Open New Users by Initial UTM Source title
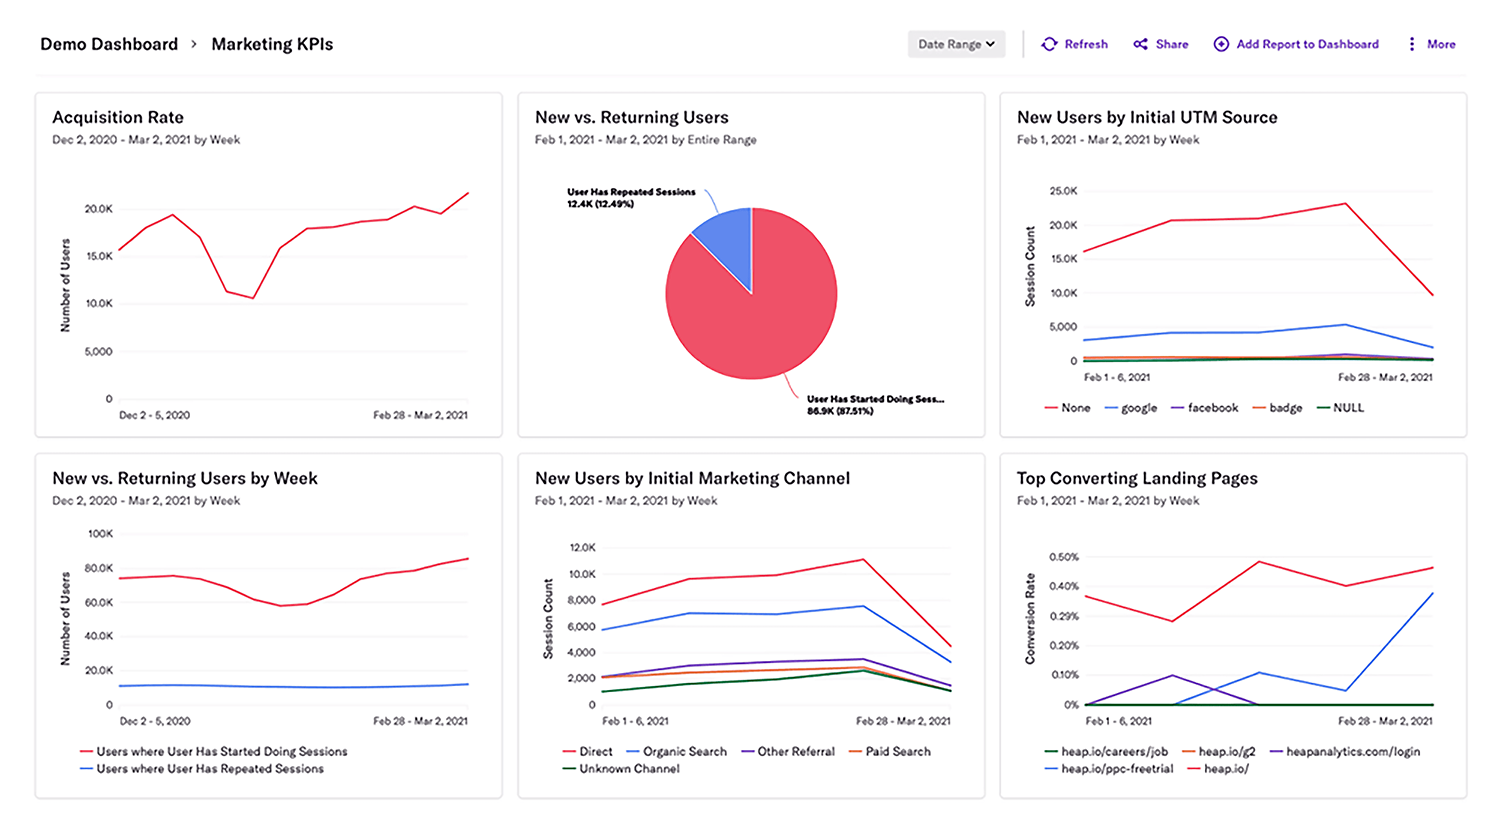Viewport: 1500px width, 829px height. click(x=1147, y=117)
